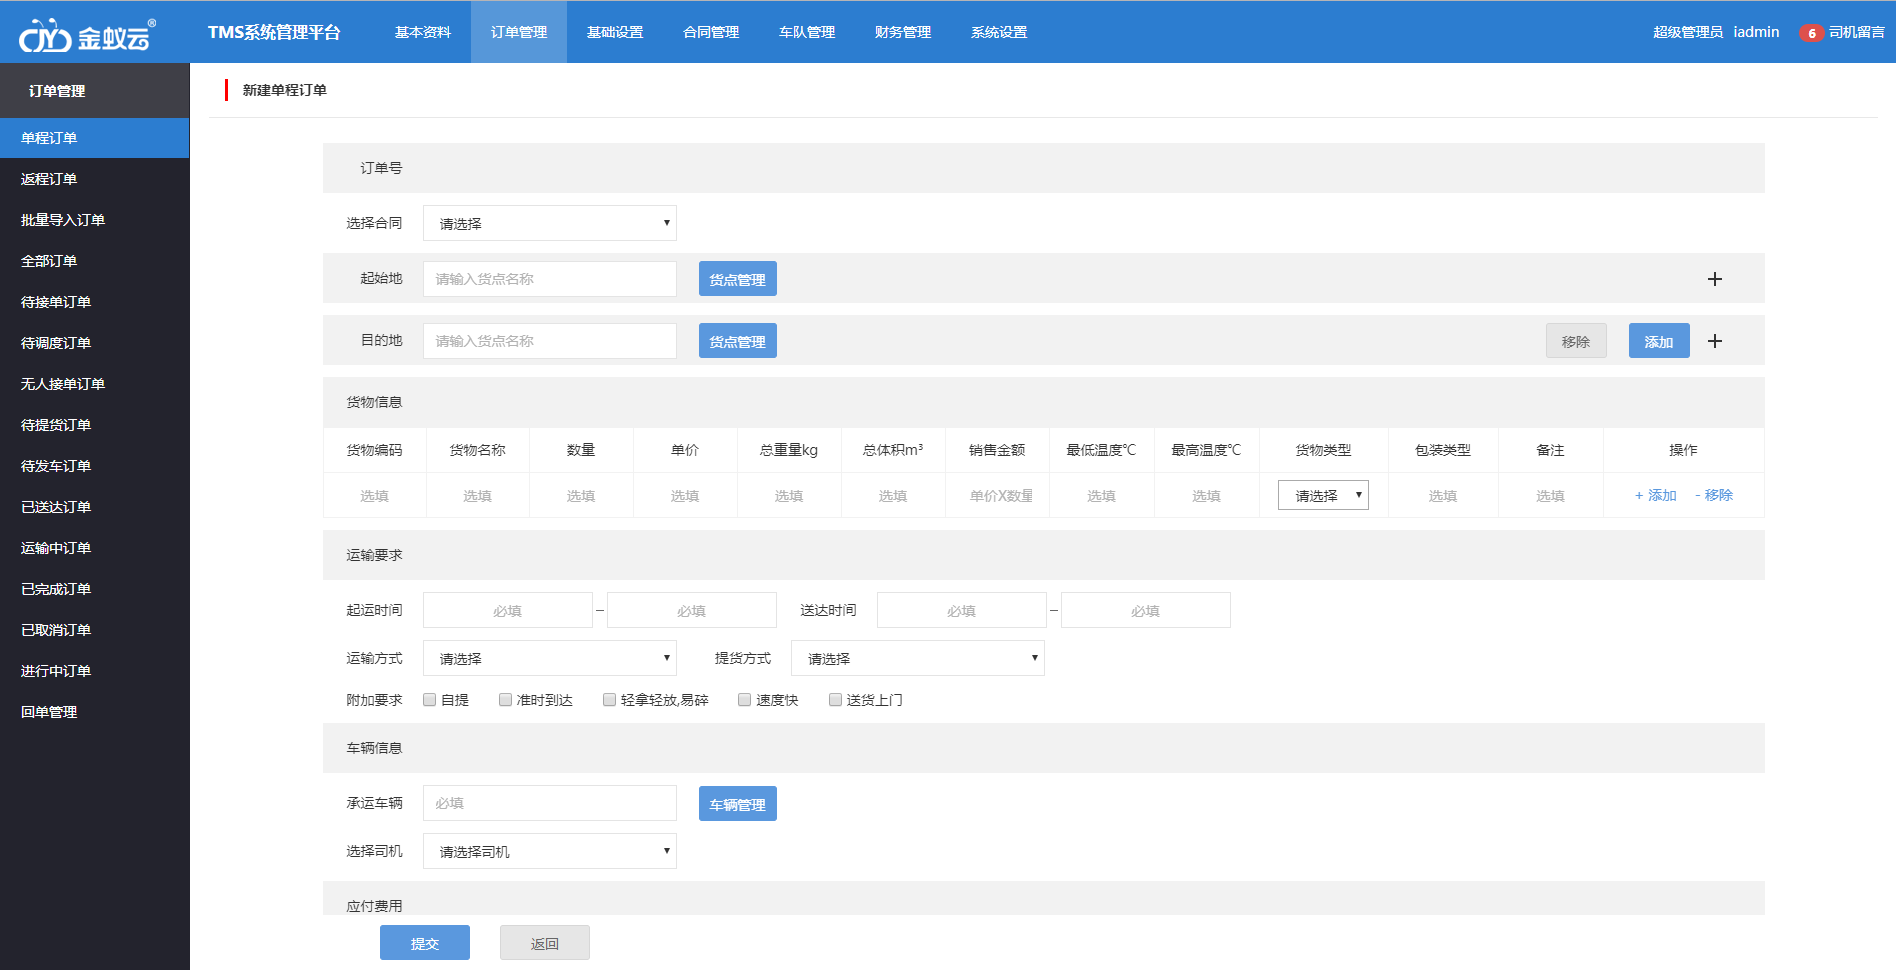1896x970 pixels.
Task: Check the 自提 option
Action: tap(430, 700)
